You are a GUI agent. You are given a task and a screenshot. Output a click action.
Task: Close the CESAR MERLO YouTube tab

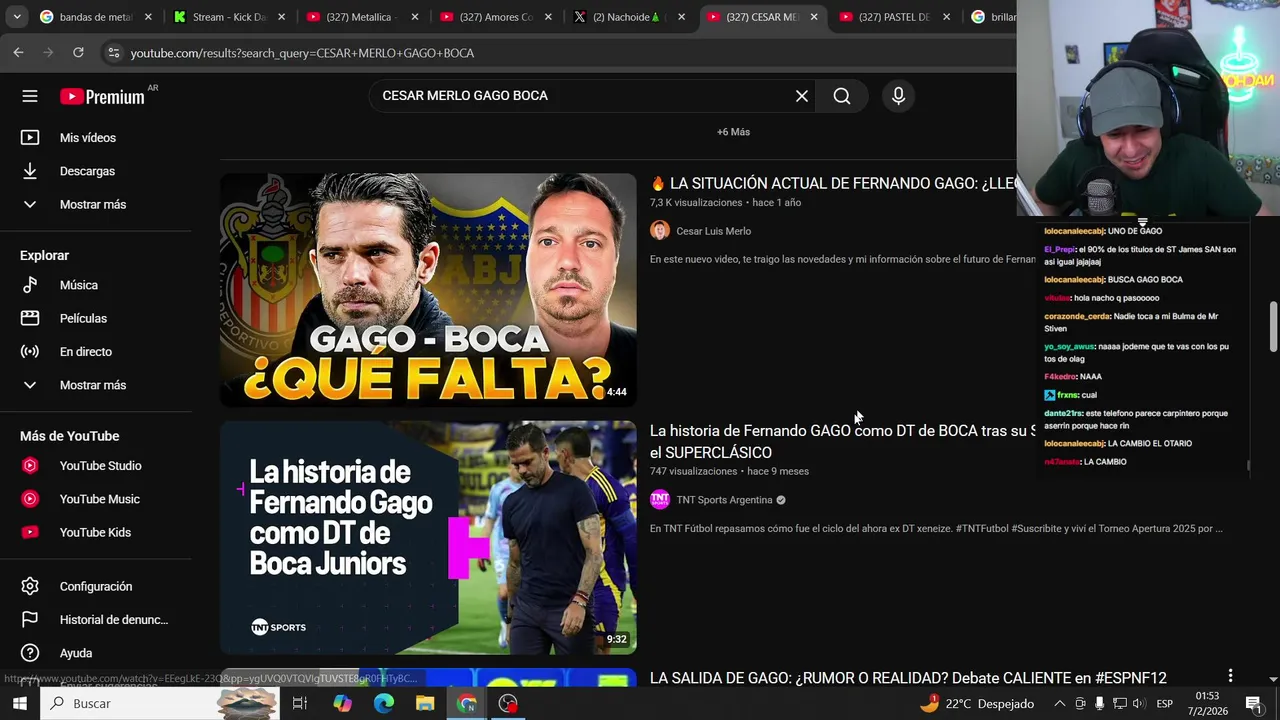click(x=814, y=17)
